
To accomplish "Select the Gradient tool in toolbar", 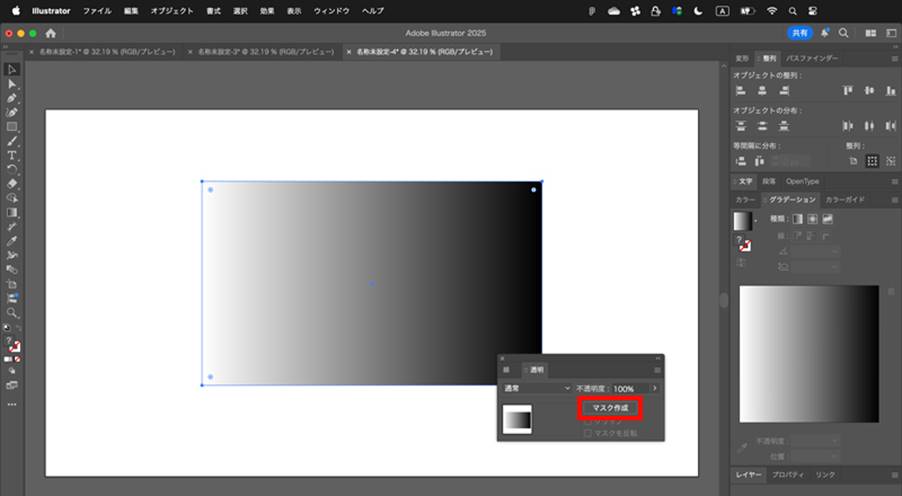I will tap(12, 212).
